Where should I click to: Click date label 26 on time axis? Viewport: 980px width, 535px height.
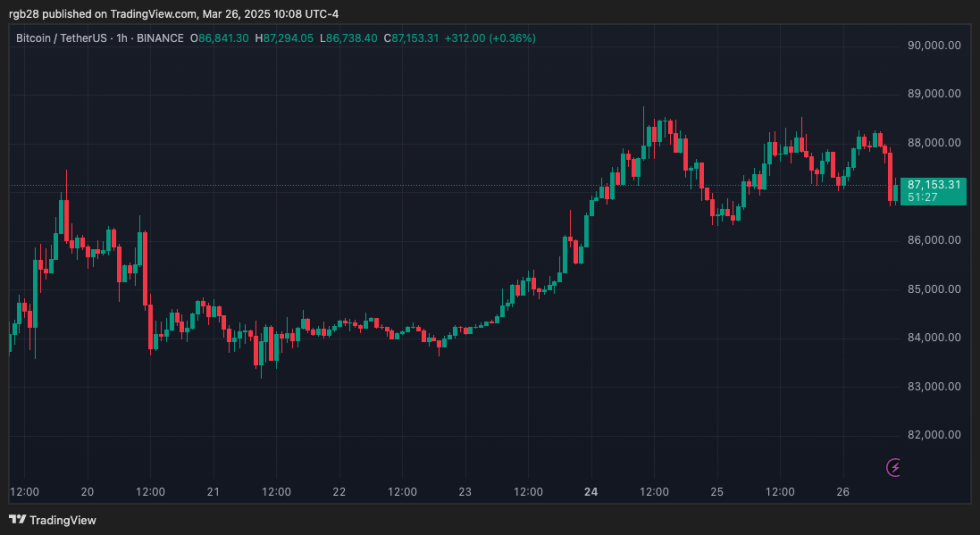click(842, 492)
